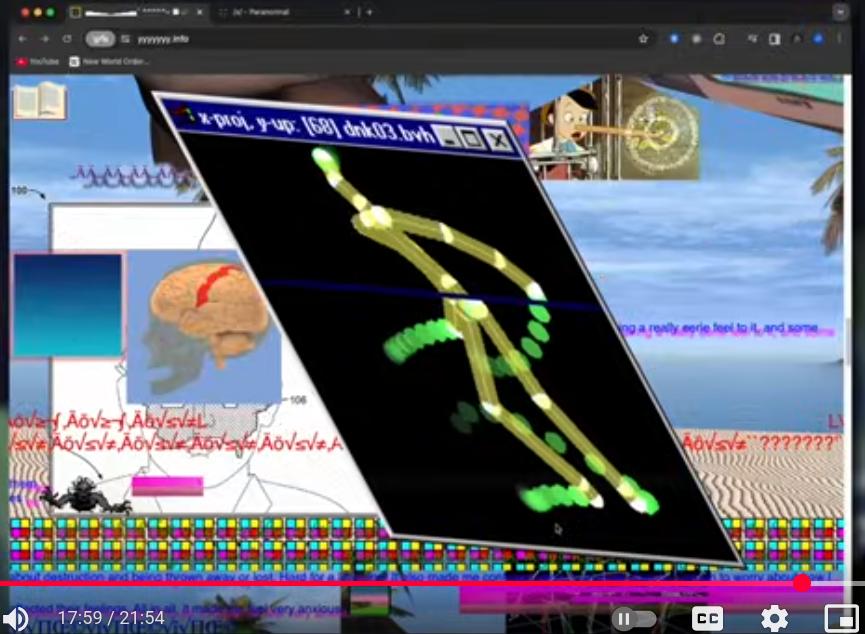Click the red video progress scrubber
This screenshot has height=634, width=865.
coord(802,583)
